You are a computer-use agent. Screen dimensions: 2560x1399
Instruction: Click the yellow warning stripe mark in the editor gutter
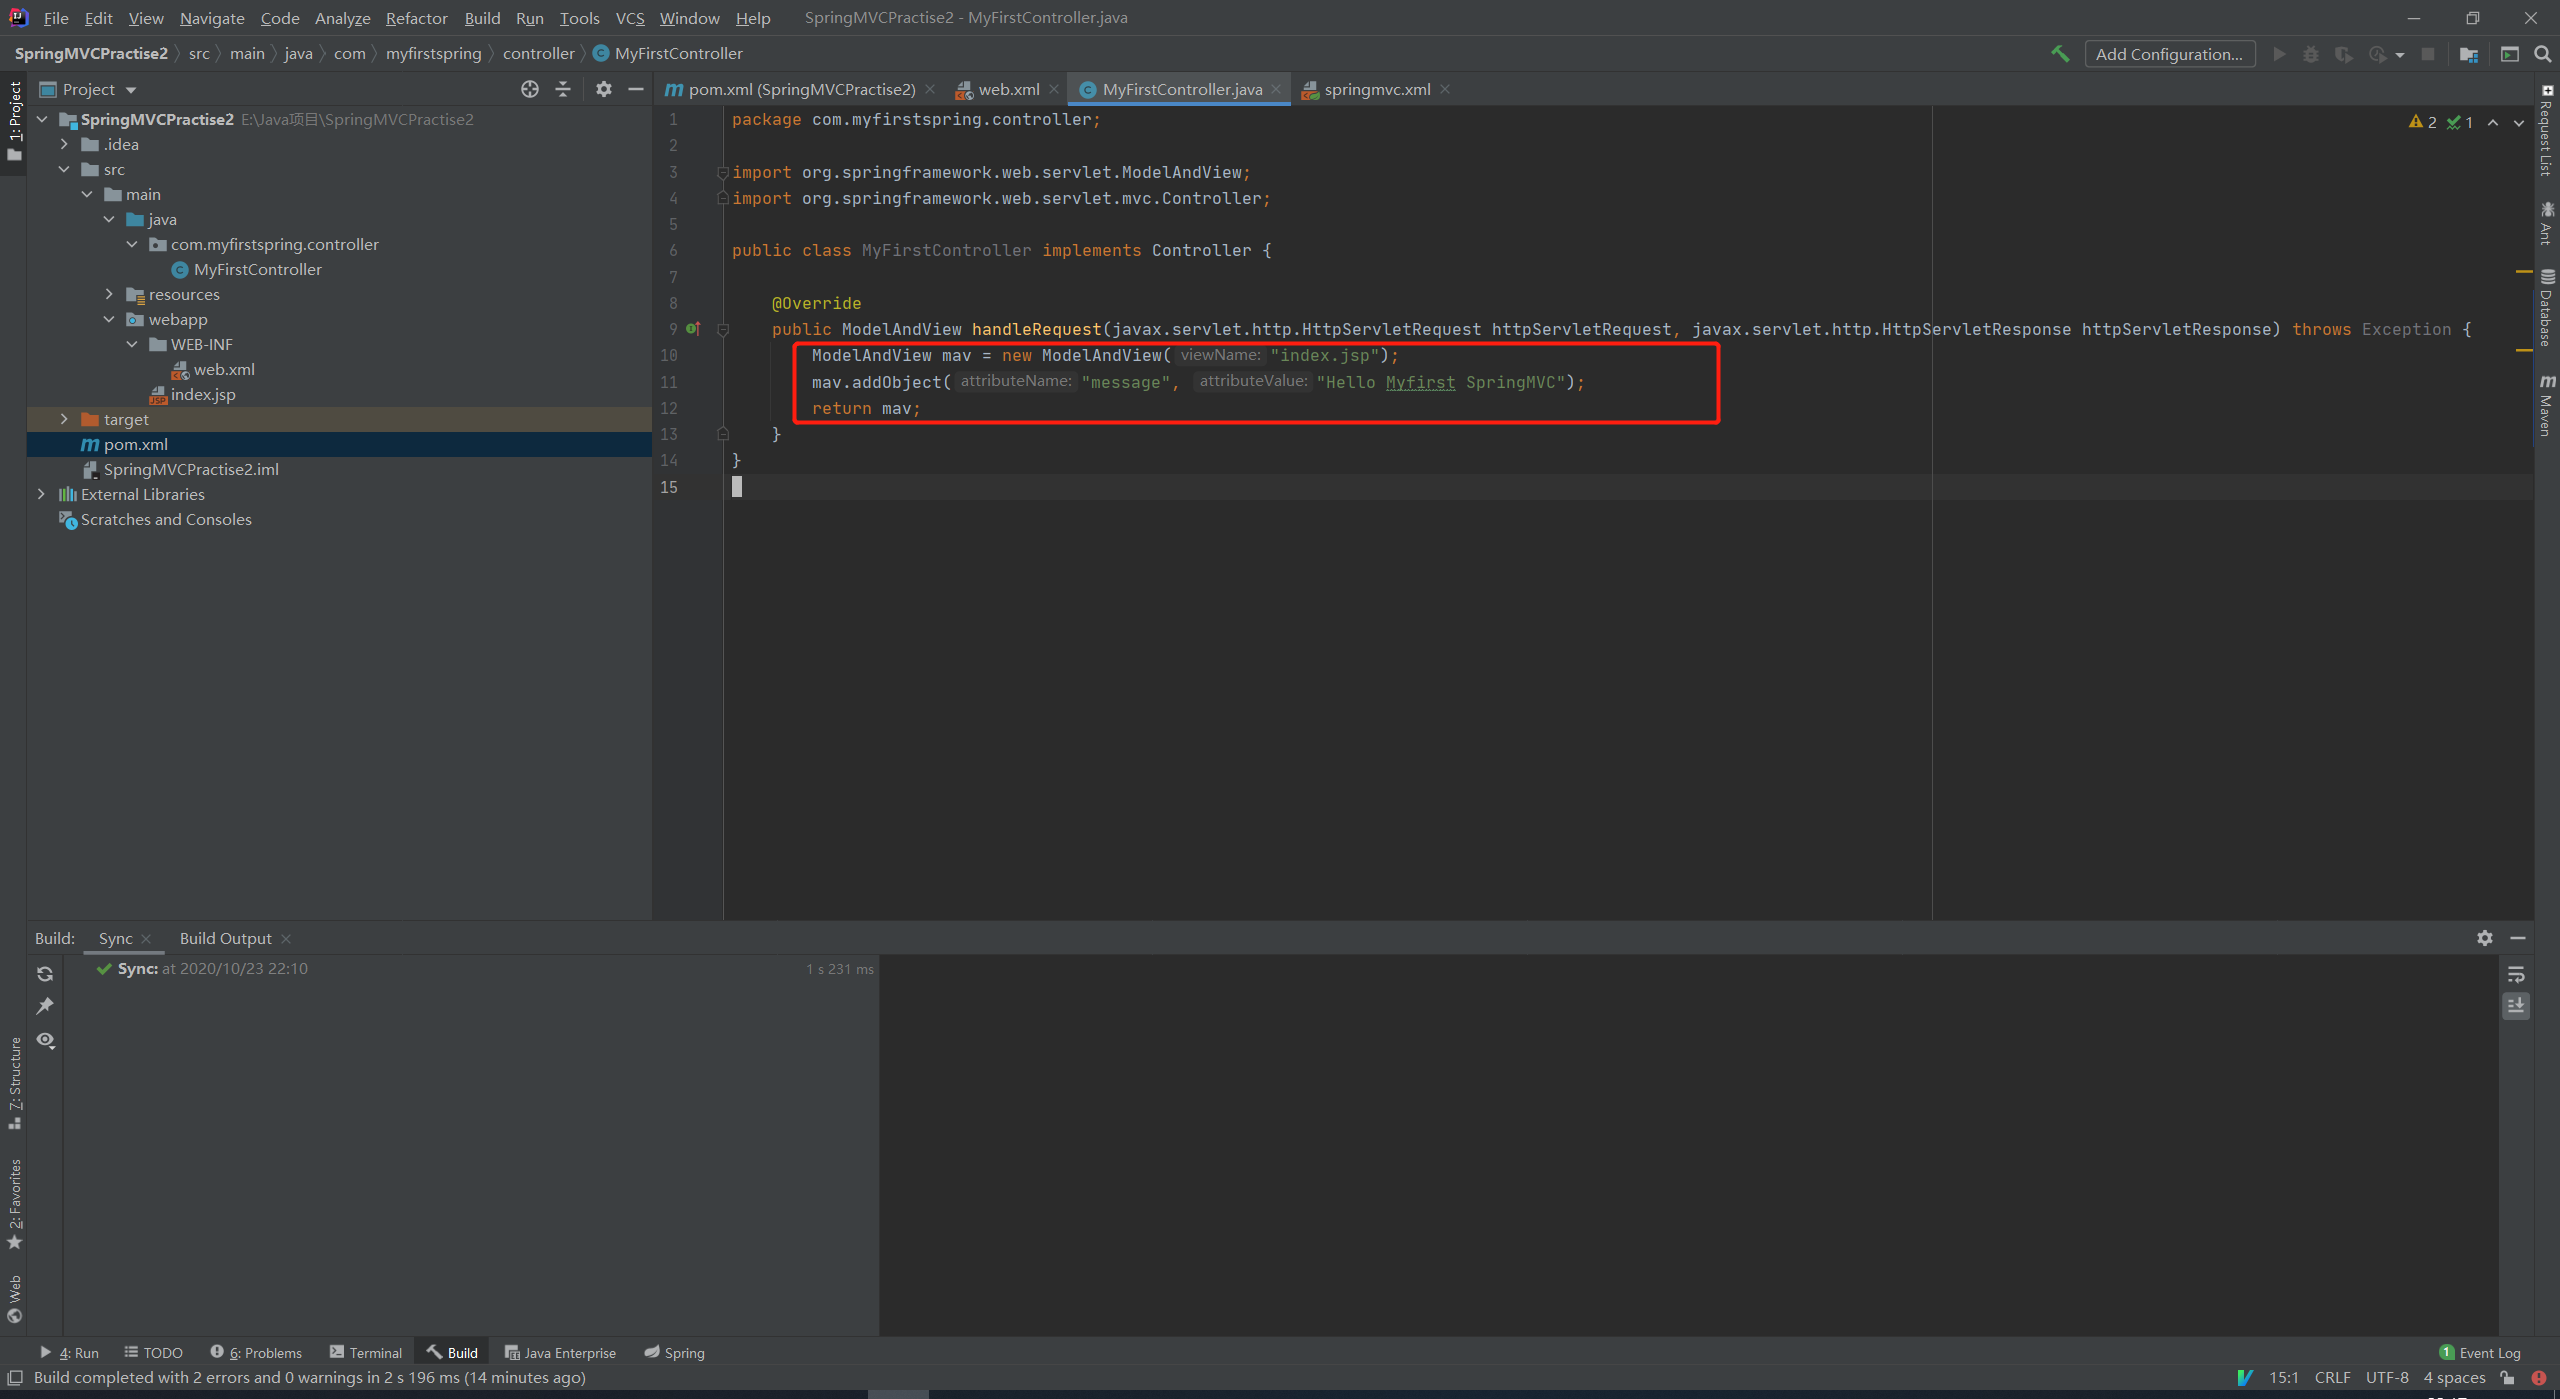2523,271
